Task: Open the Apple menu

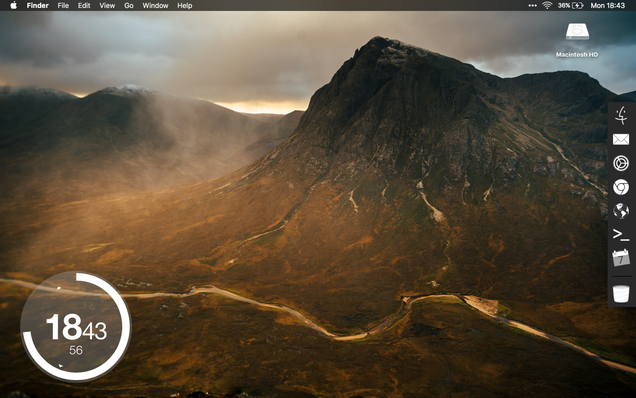Action: tap(13, 5)
